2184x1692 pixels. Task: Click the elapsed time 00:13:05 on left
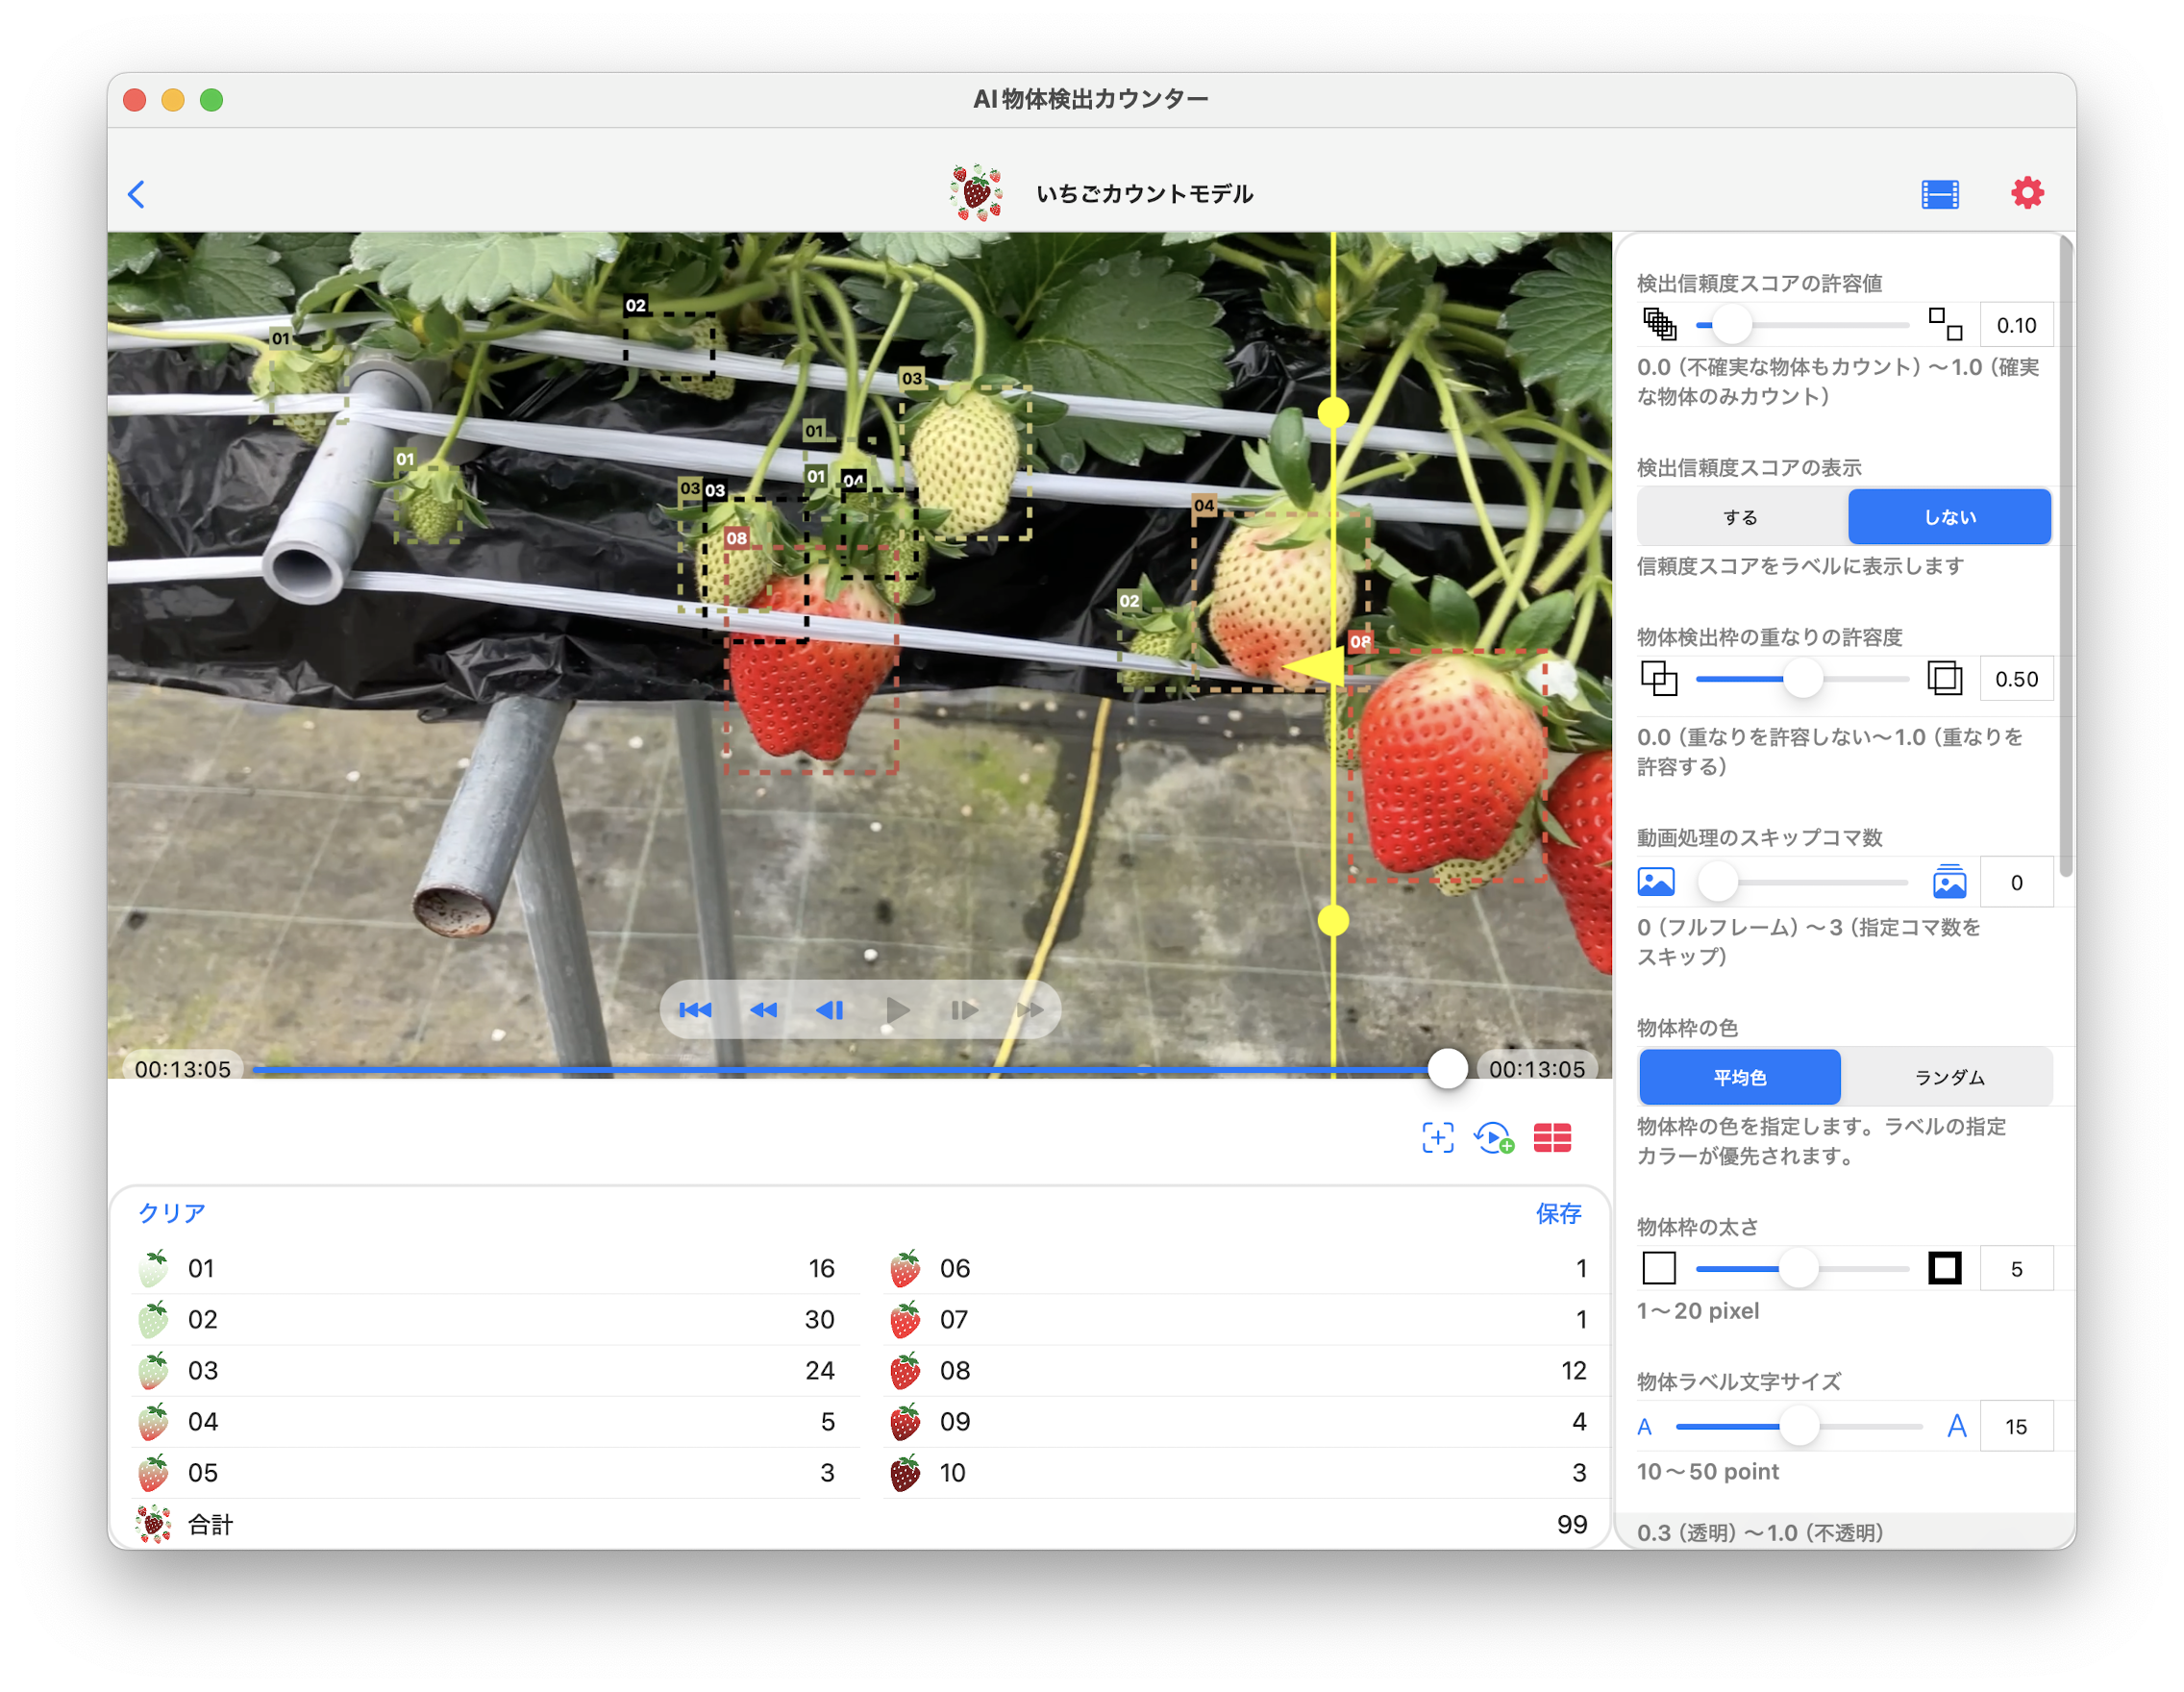182,1069
